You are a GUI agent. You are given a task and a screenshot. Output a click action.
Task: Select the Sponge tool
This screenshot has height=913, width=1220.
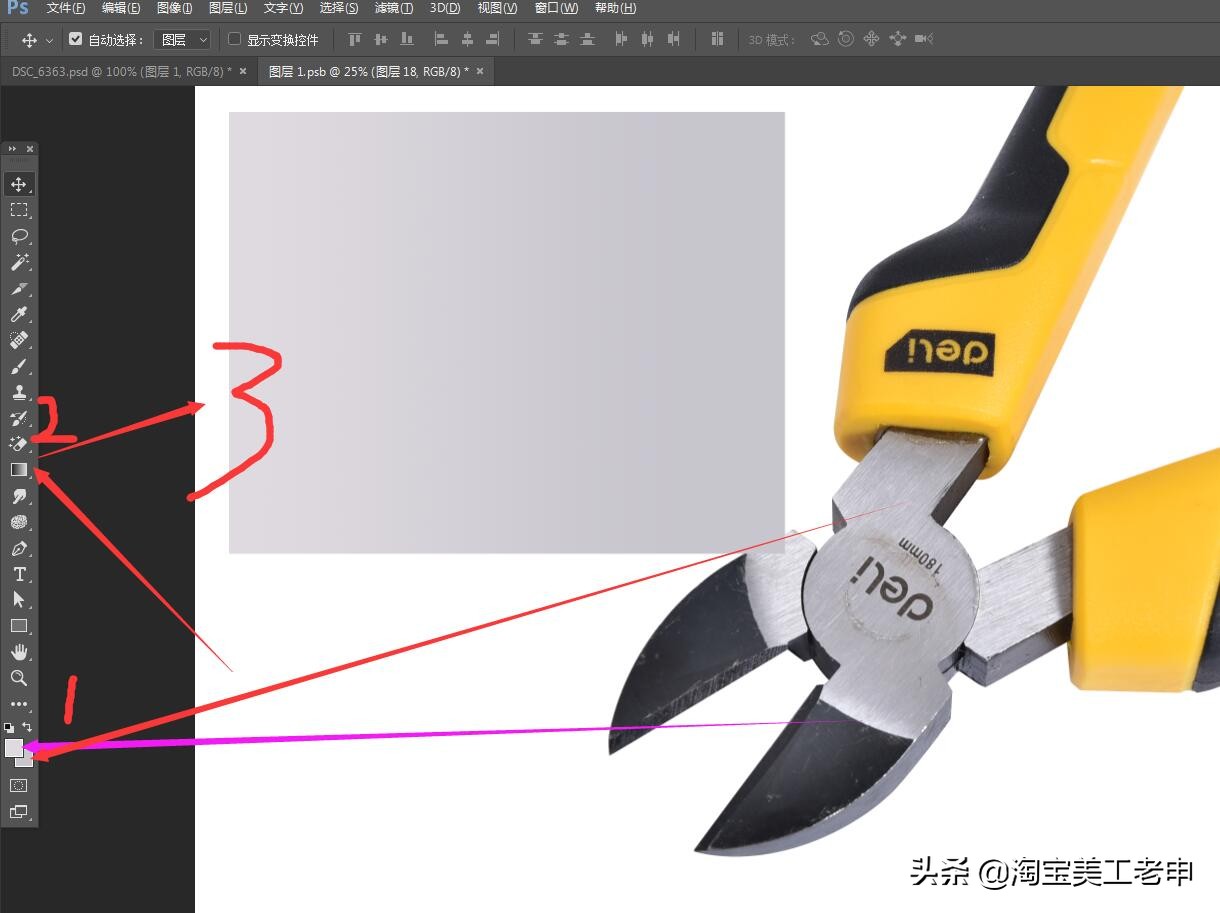click(19, 522)
